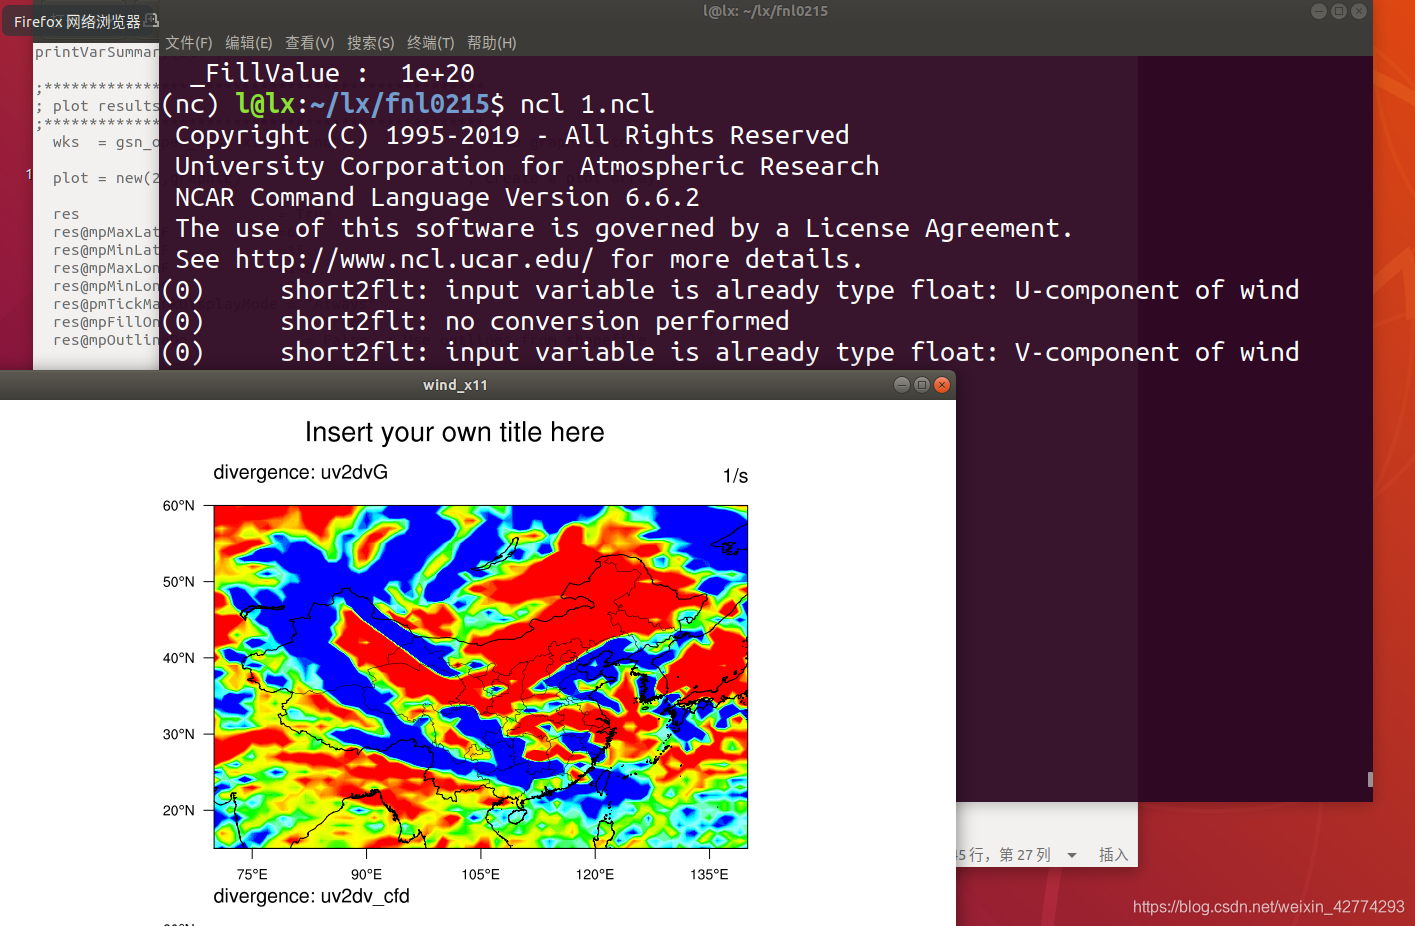1415x926 pixels.
Task: Expand the line/column dropdown arrow
Action: (x=1072, y=855)
